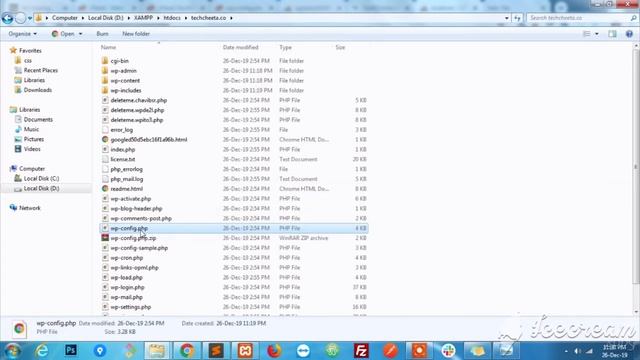640x360 pixels.
Task: Select the wp-admin folder icon
Action: click(x=105, y=71)
